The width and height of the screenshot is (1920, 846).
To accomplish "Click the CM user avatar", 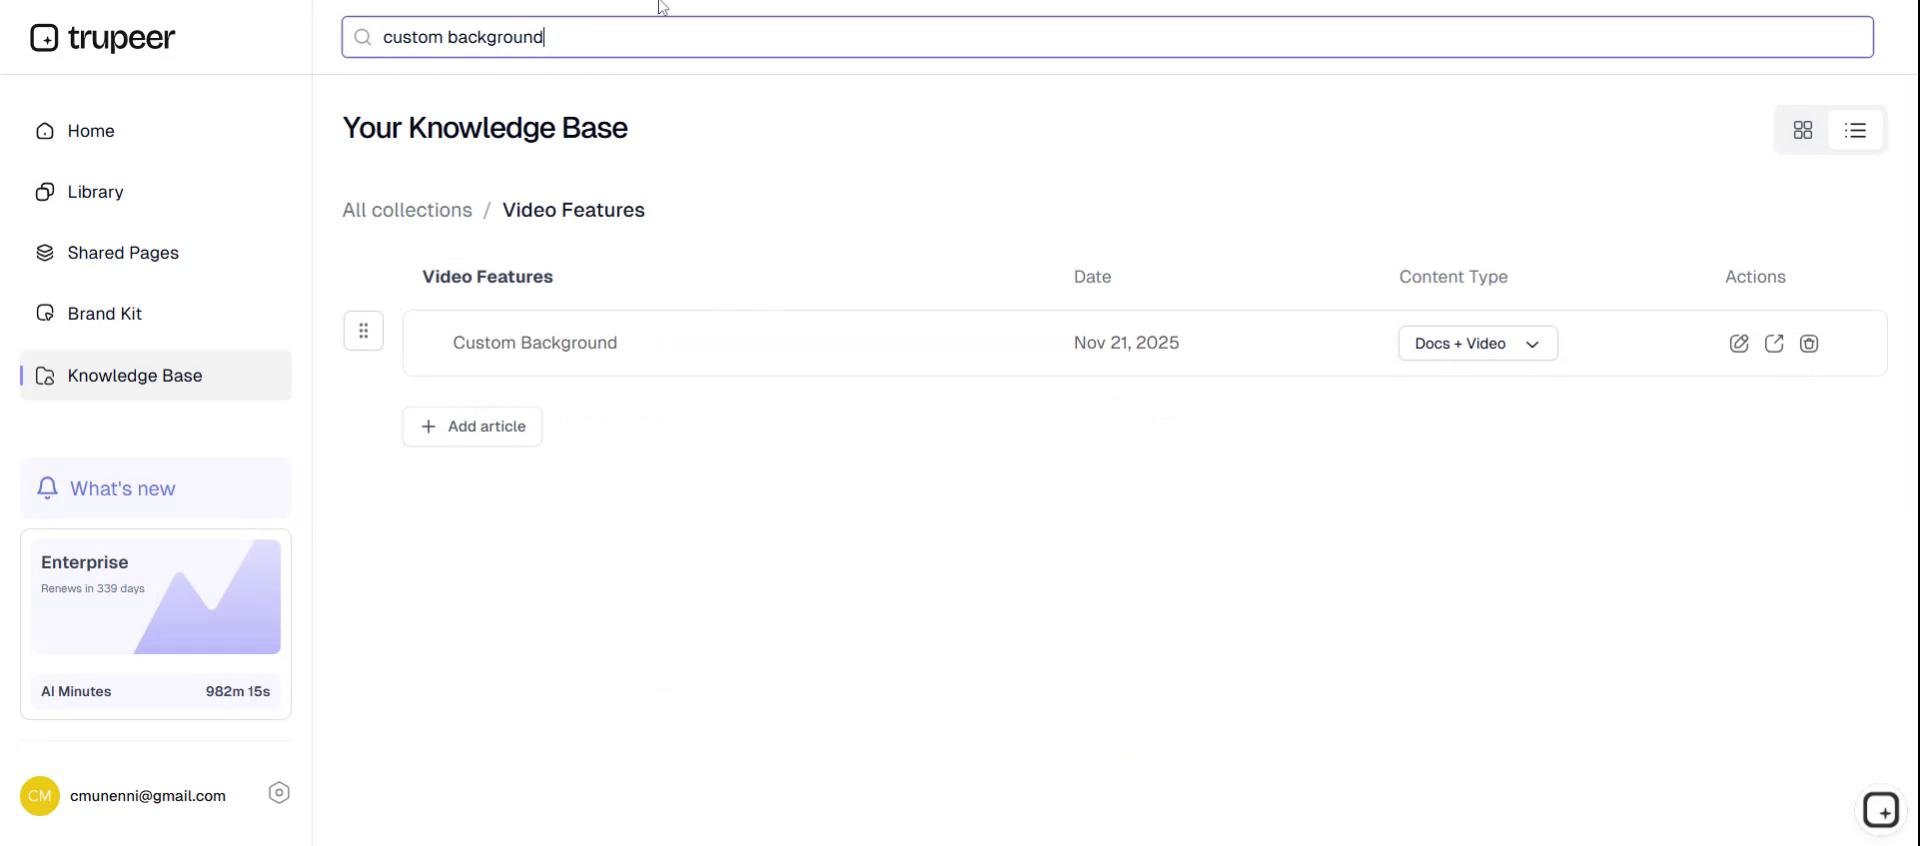I will click(40, 796).
